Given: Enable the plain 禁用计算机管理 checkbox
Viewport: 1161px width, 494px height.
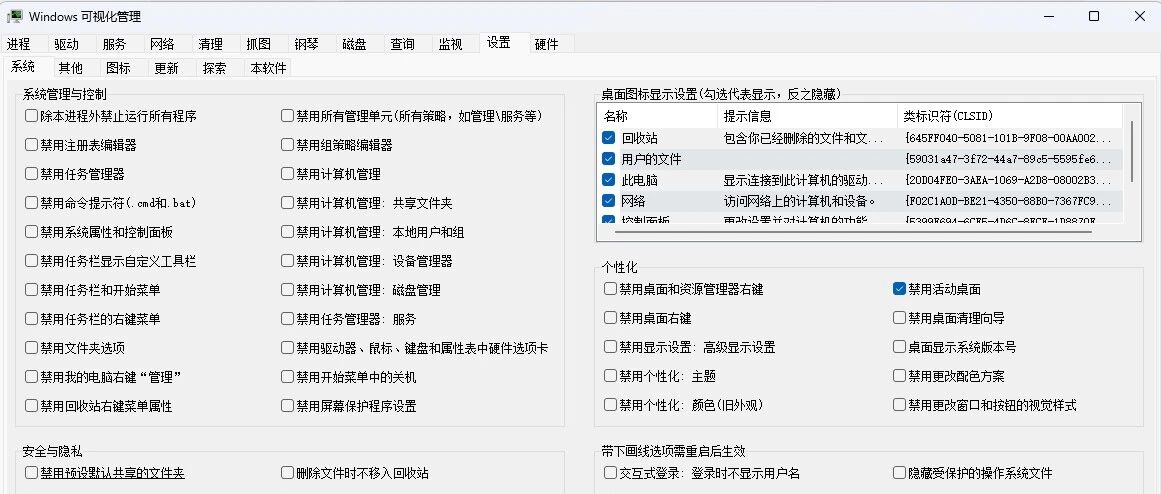Looking at the screenshot, I should (x=288, y=174).
